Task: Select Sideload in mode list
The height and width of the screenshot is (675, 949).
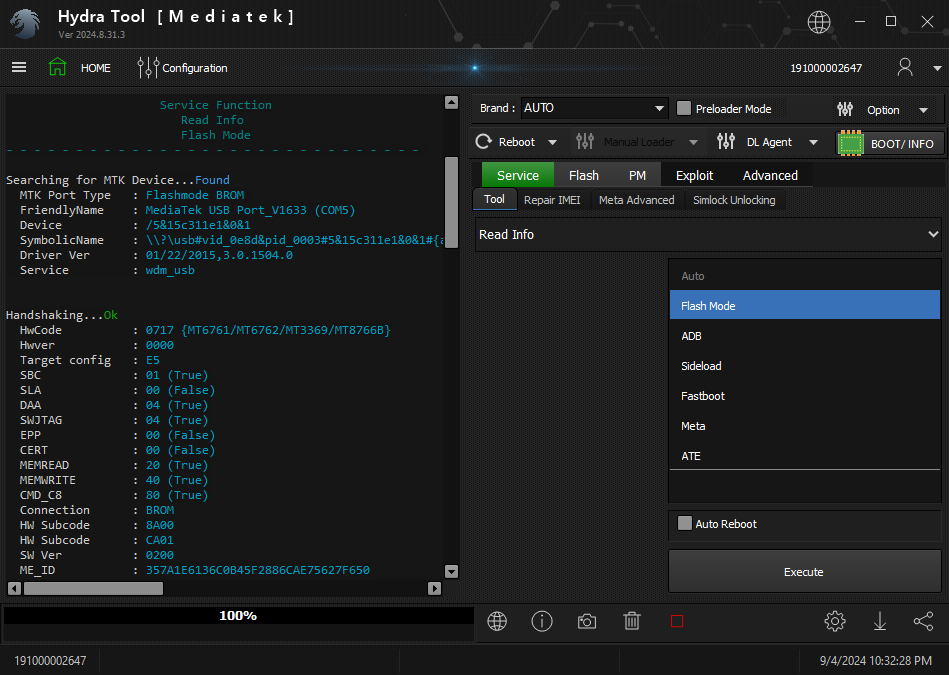Action: coord(804,366)
